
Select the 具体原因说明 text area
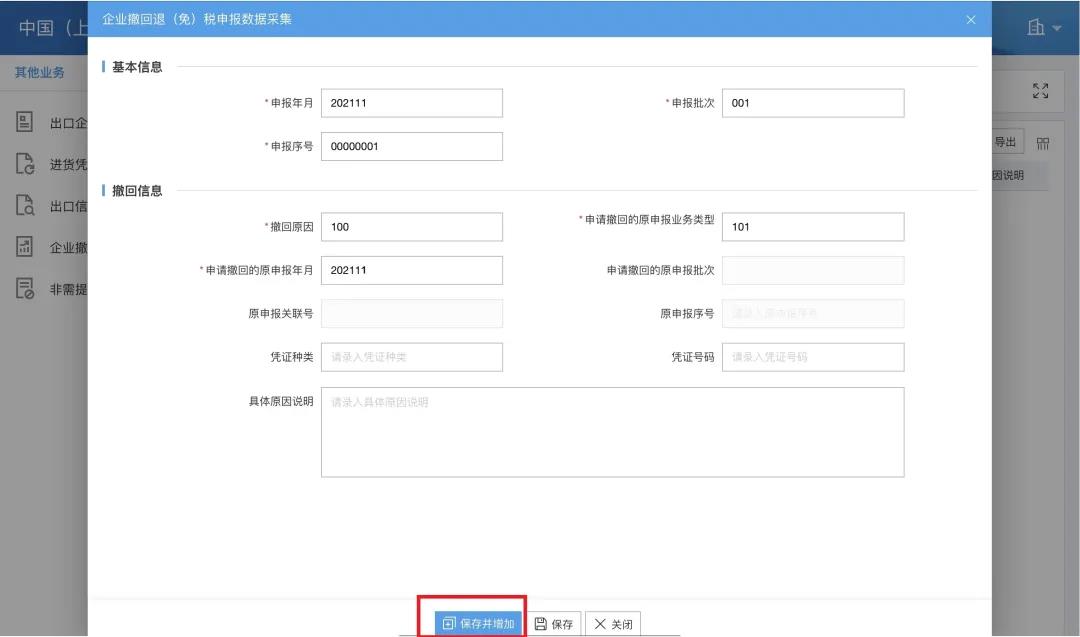coord(611,431)
